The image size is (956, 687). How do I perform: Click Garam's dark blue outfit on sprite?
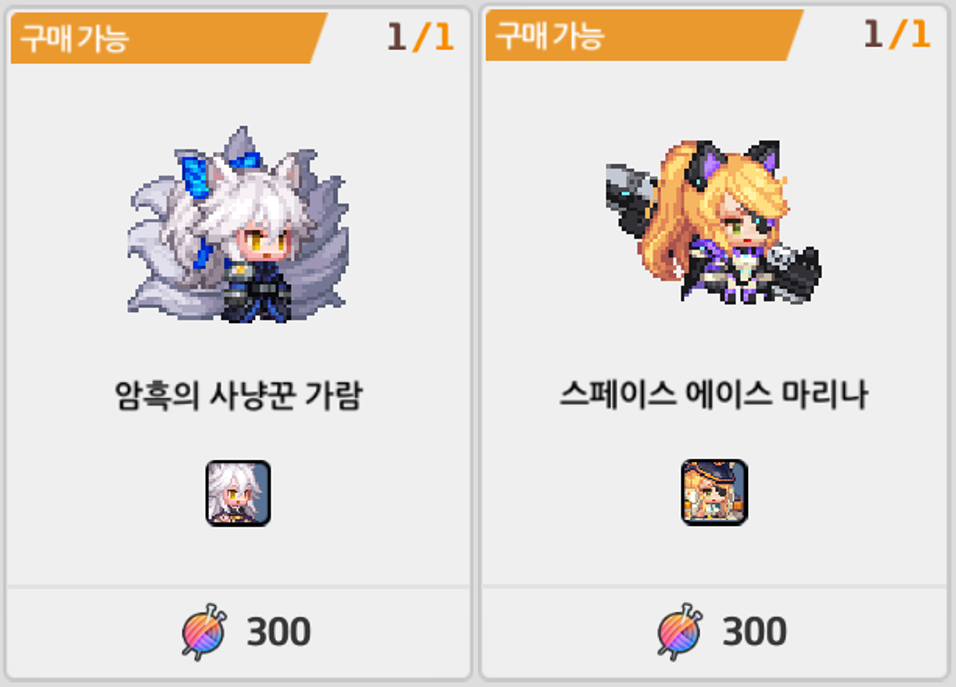click(x=256, y=291)
